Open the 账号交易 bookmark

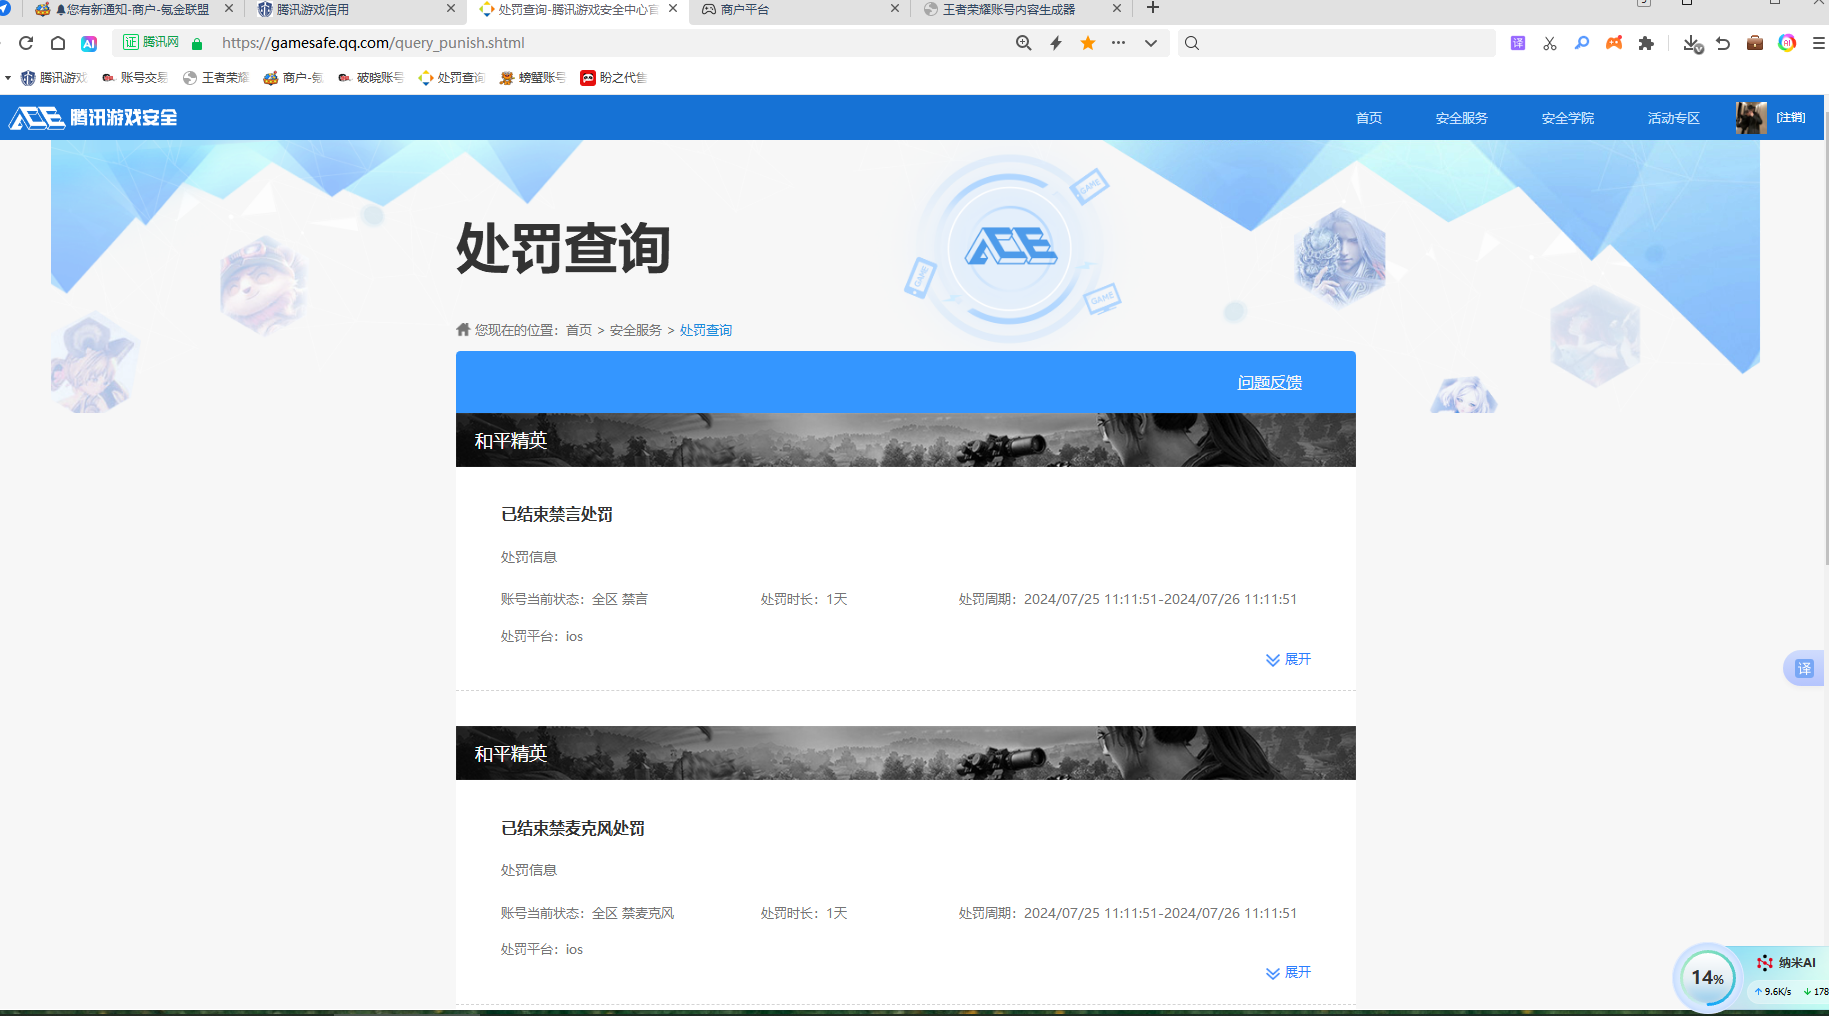(135, 77)
